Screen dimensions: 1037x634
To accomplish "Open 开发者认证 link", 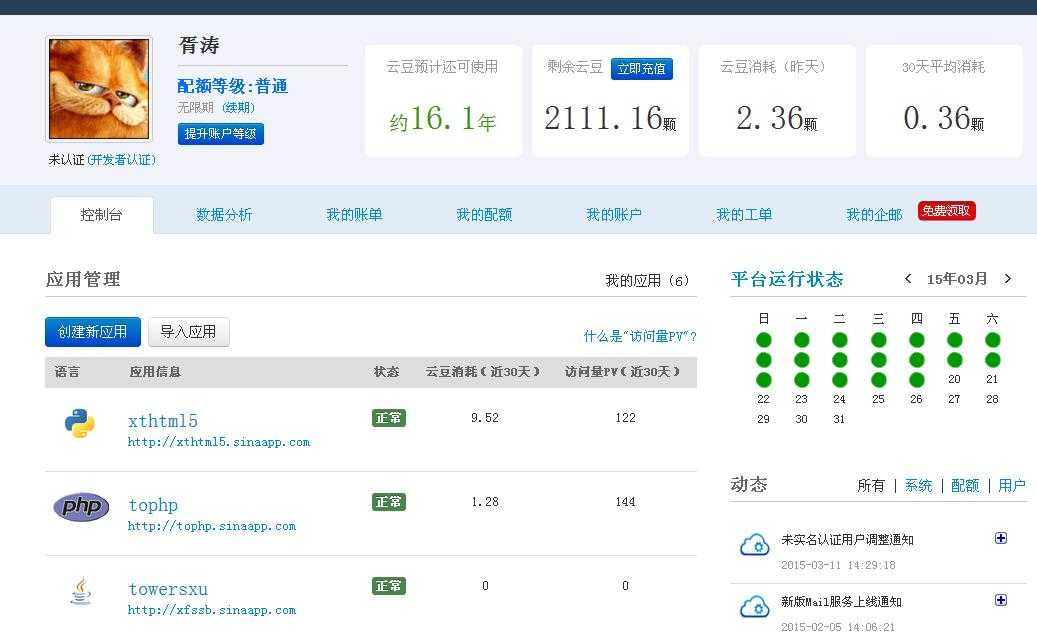I will click(122, 160).
